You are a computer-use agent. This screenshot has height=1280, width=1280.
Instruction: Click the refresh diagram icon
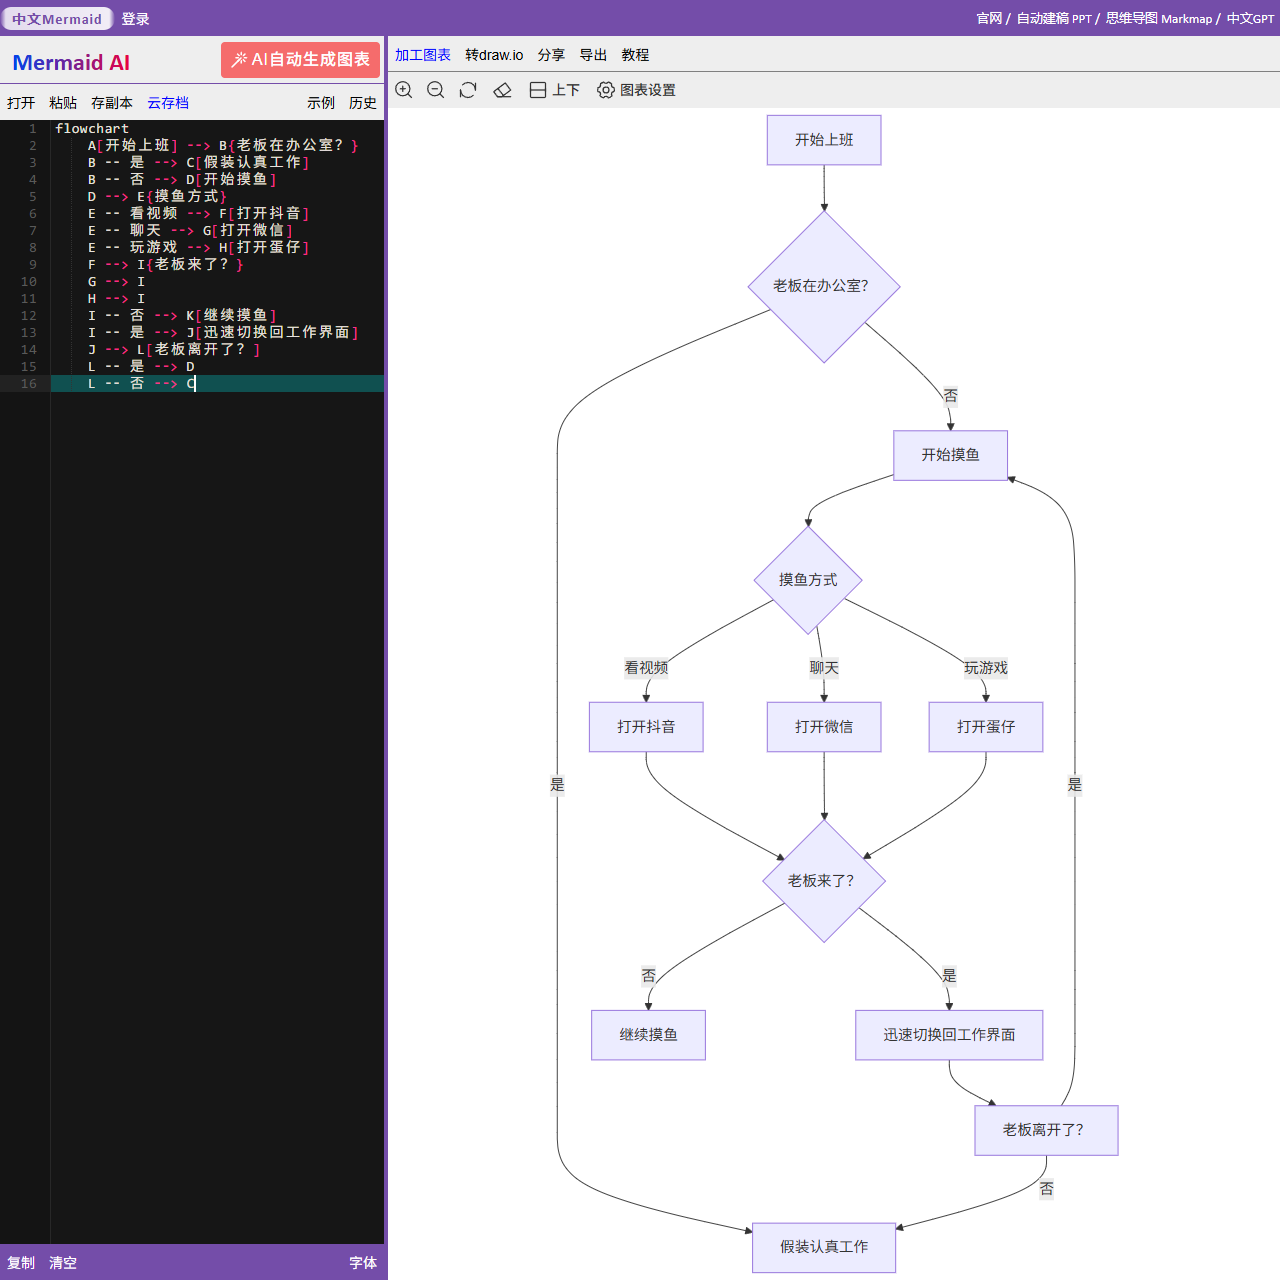coord(468,90)
